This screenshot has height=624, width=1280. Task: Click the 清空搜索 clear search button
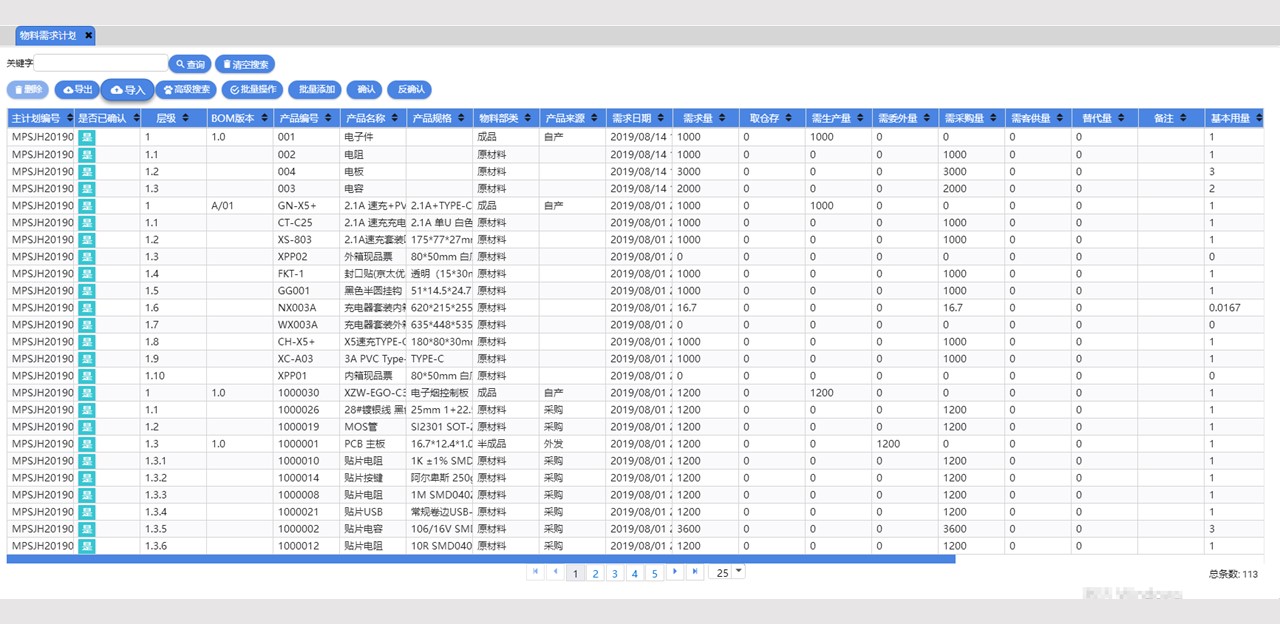pyautogui.click(x=245, y=64)
